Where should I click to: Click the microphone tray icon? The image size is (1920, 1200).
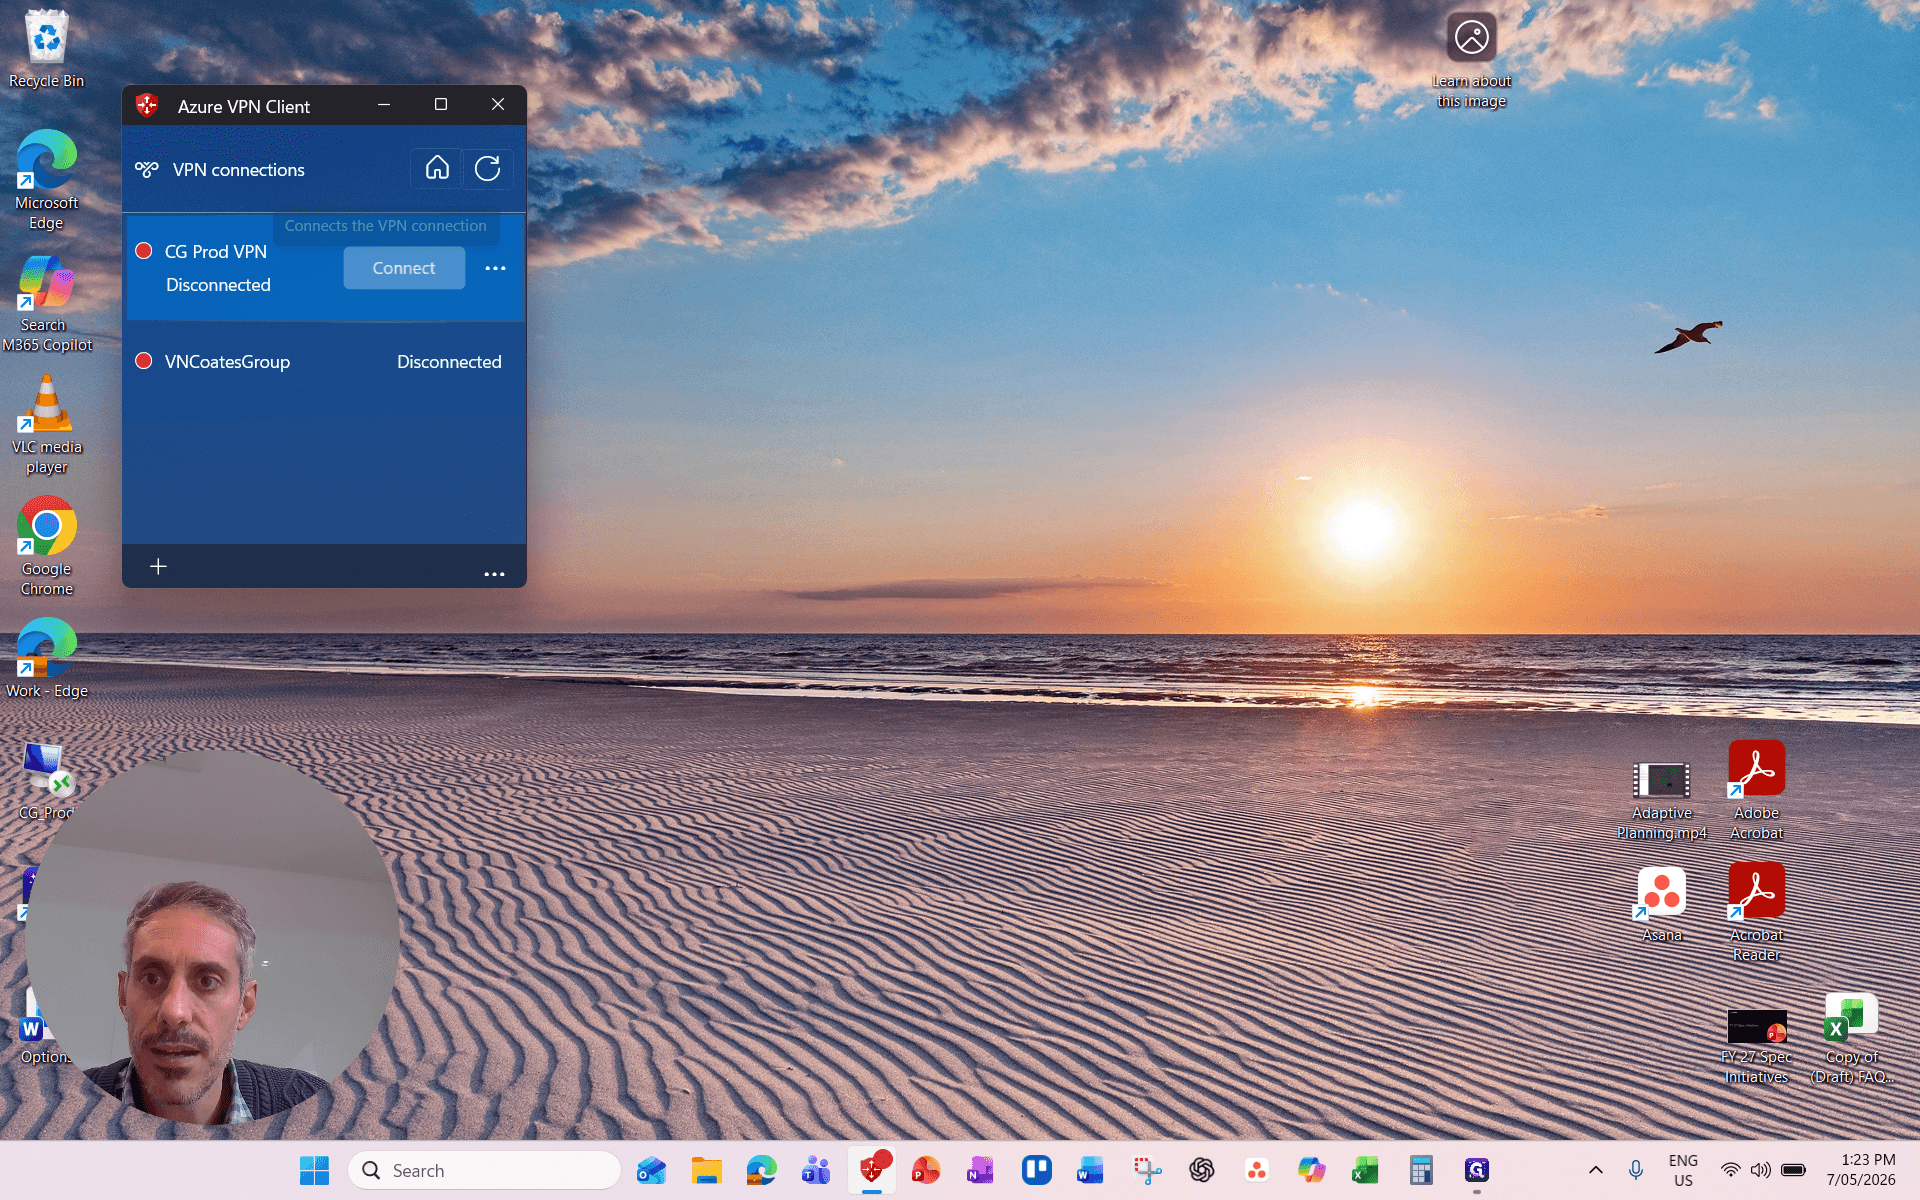(x=1636, y=1170)
